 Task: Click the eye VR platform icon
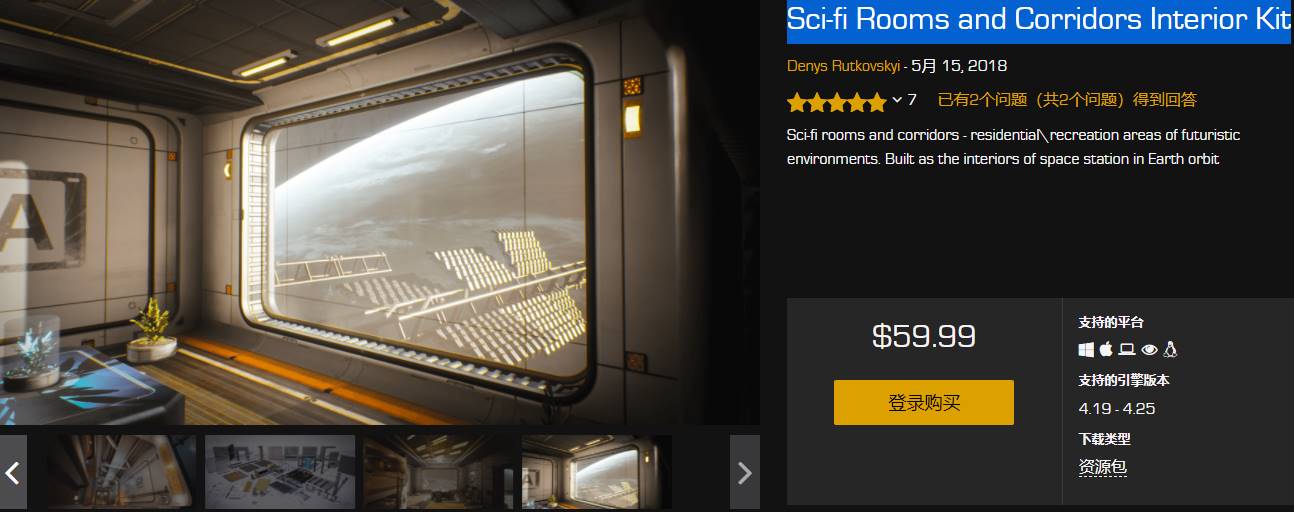point(1149,349)
